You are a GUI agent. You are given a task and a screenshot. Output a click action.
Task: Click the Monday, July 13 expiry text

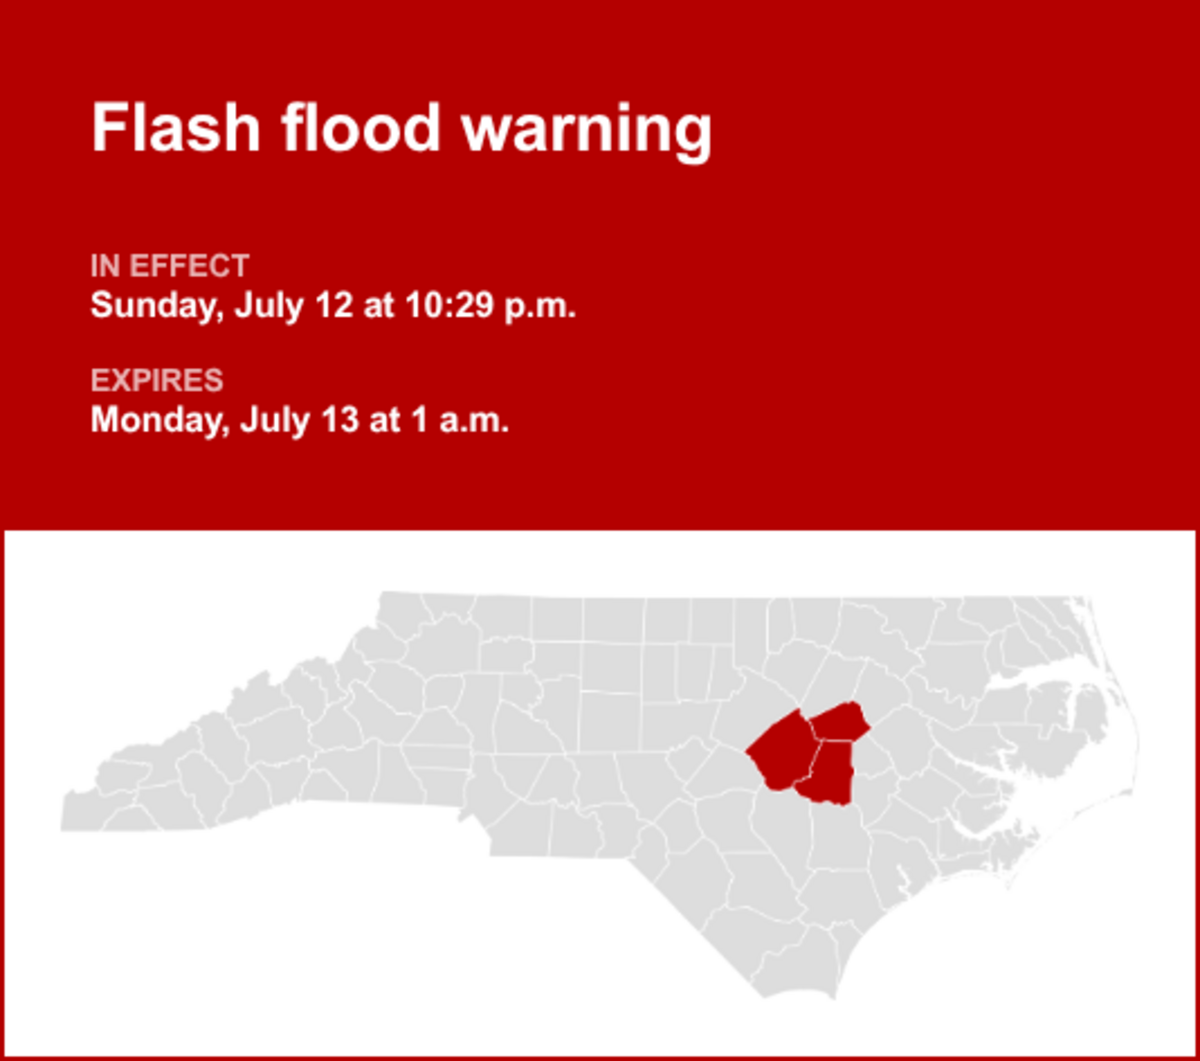(300, 420)
